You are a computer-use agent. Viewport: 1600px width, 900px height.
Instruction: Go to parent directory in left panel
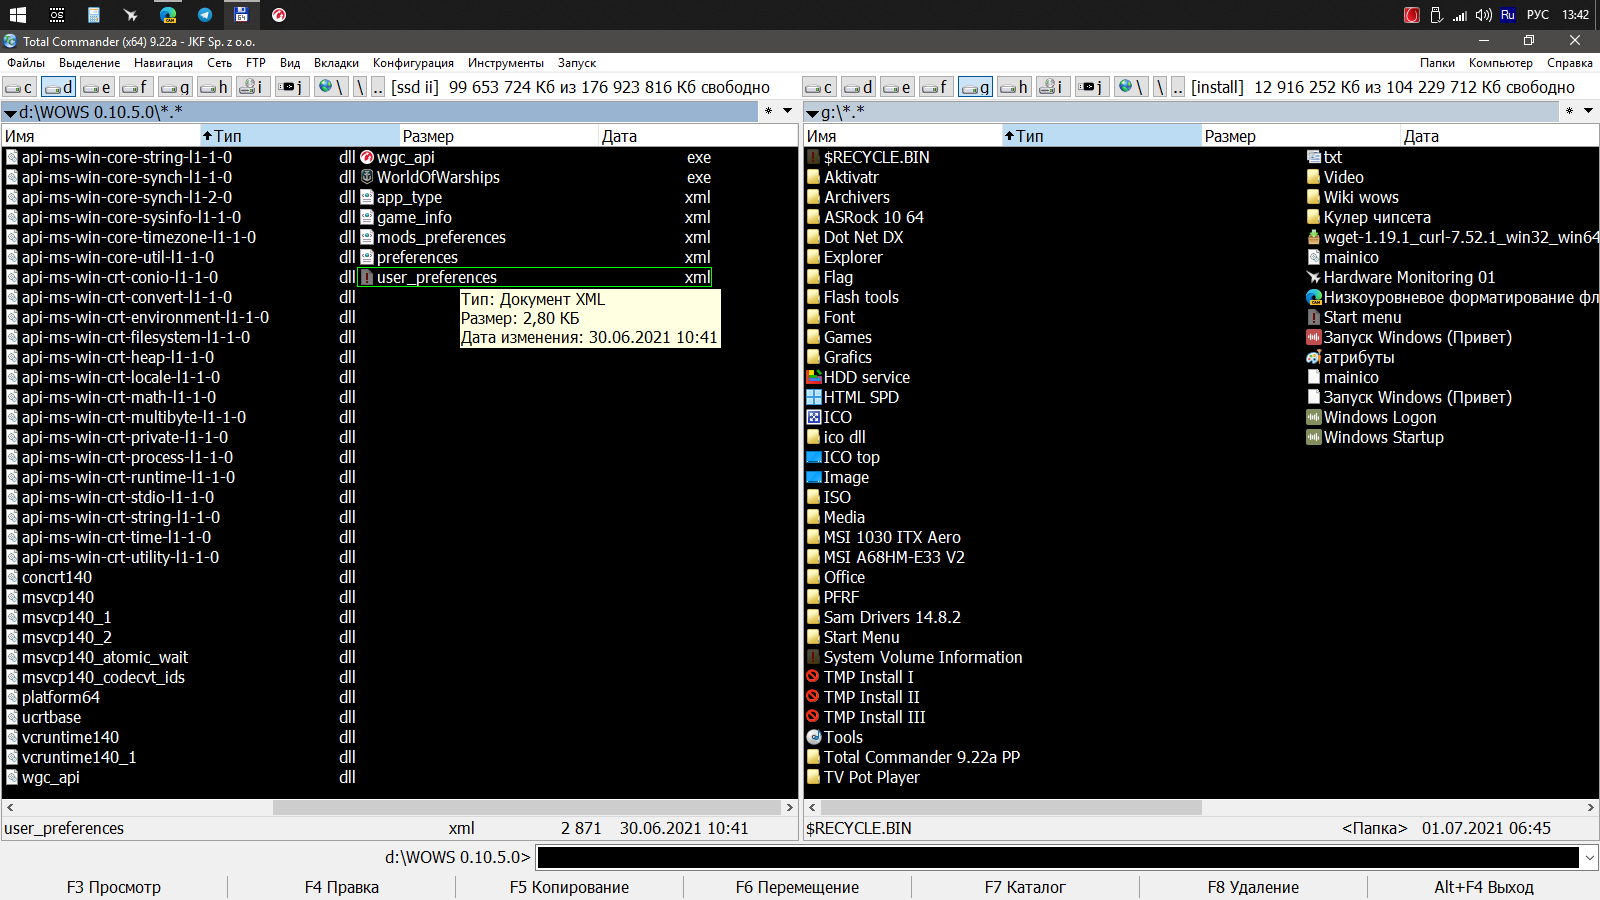pyautogui.click(x=378, y=87)
